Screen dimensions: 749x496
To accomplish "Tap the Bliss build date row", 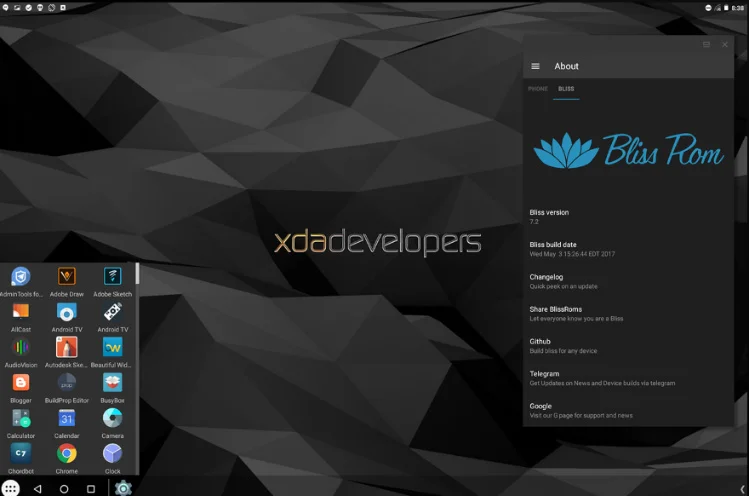I will click(x=628, y=249).
